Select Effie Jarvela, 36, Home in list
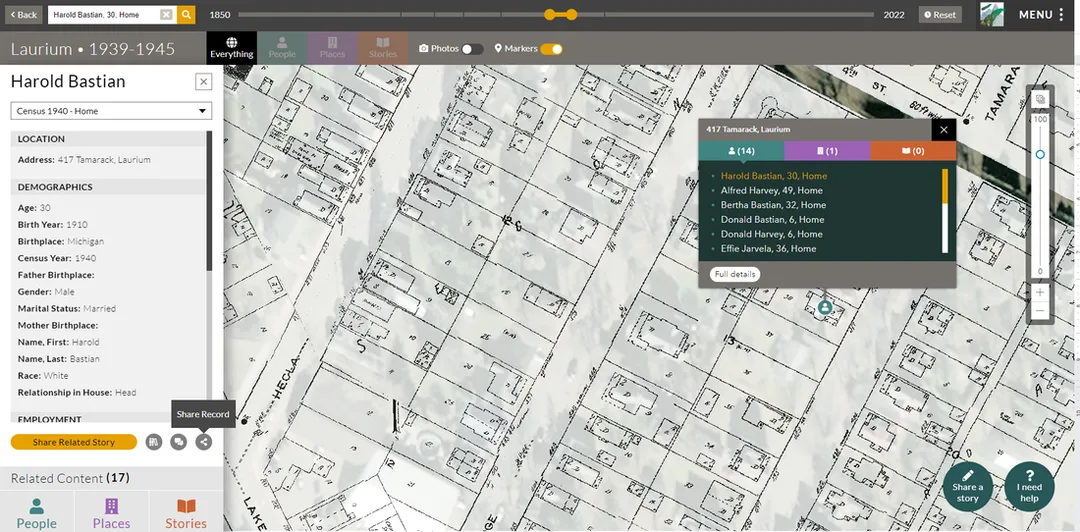This screenshot has height=532, width=1080. (768, 248)
